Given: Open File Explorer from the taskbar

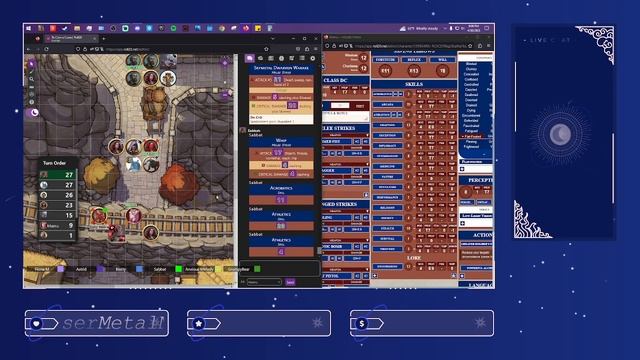Looking at the screenshot, I should pyautogui.click(x=77, y=28).
